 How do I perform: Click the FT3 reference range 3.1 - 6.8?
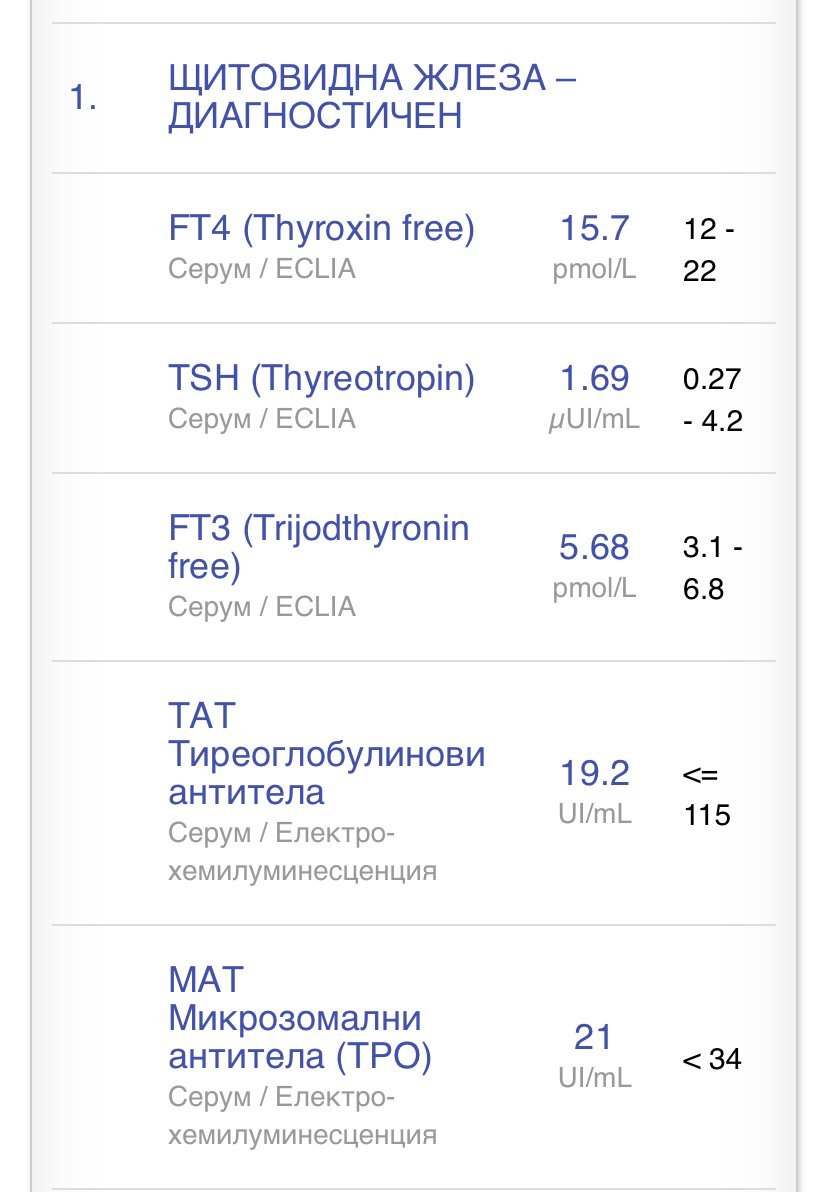point(712,567)
